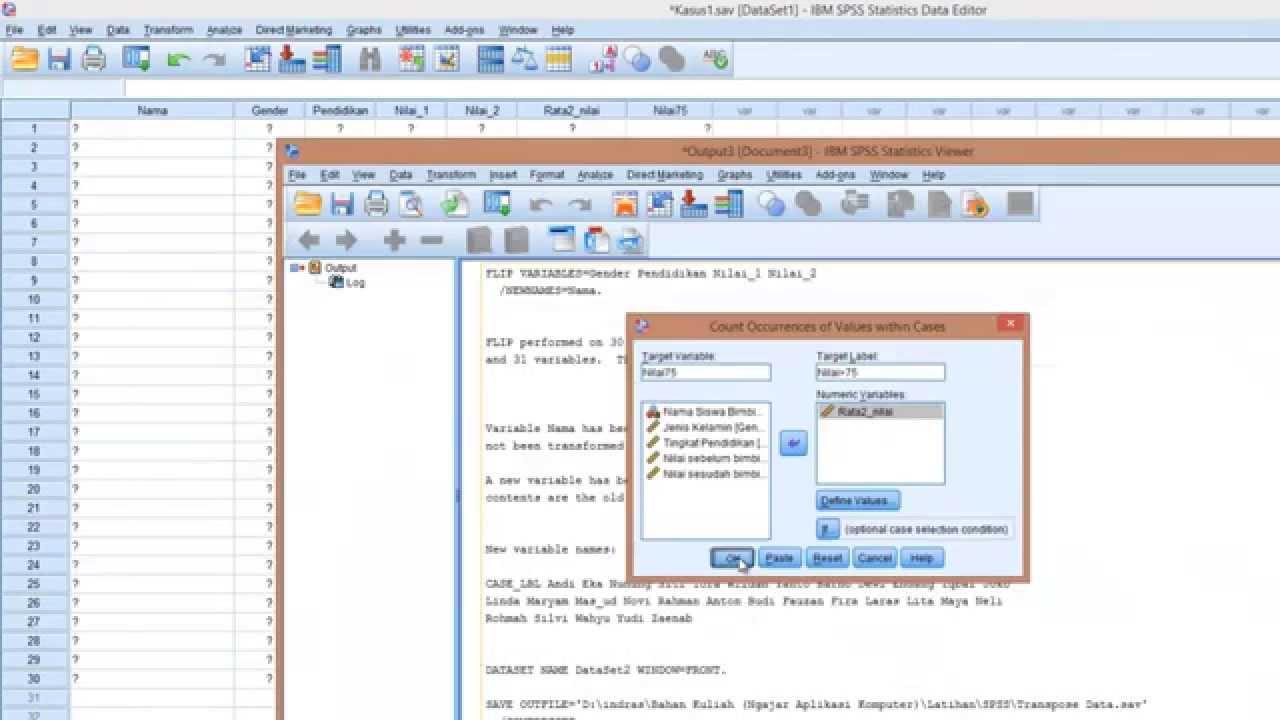This screenshot has width=1280, height=720.
Task: Select Nama Siswa Bimbi variable in list
Action: pos(705,411)
